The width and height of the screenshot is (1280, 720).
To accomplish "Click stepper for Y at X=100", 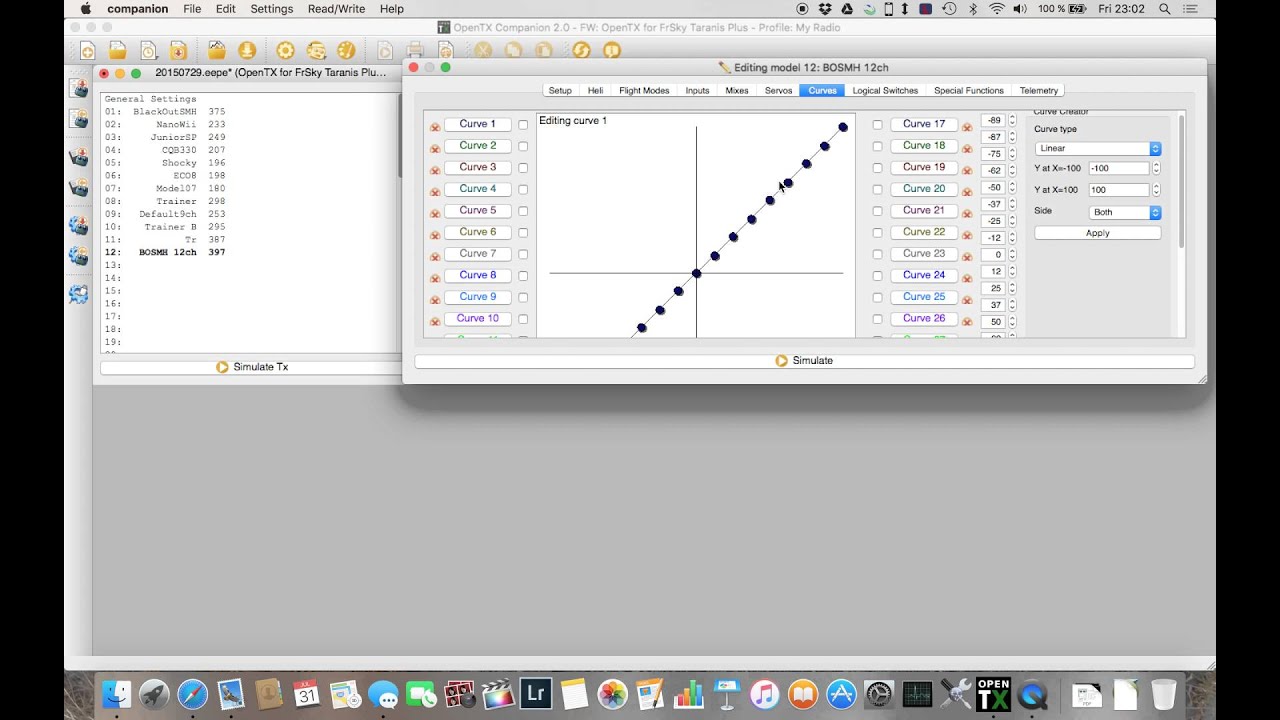I will (1156, 190).
